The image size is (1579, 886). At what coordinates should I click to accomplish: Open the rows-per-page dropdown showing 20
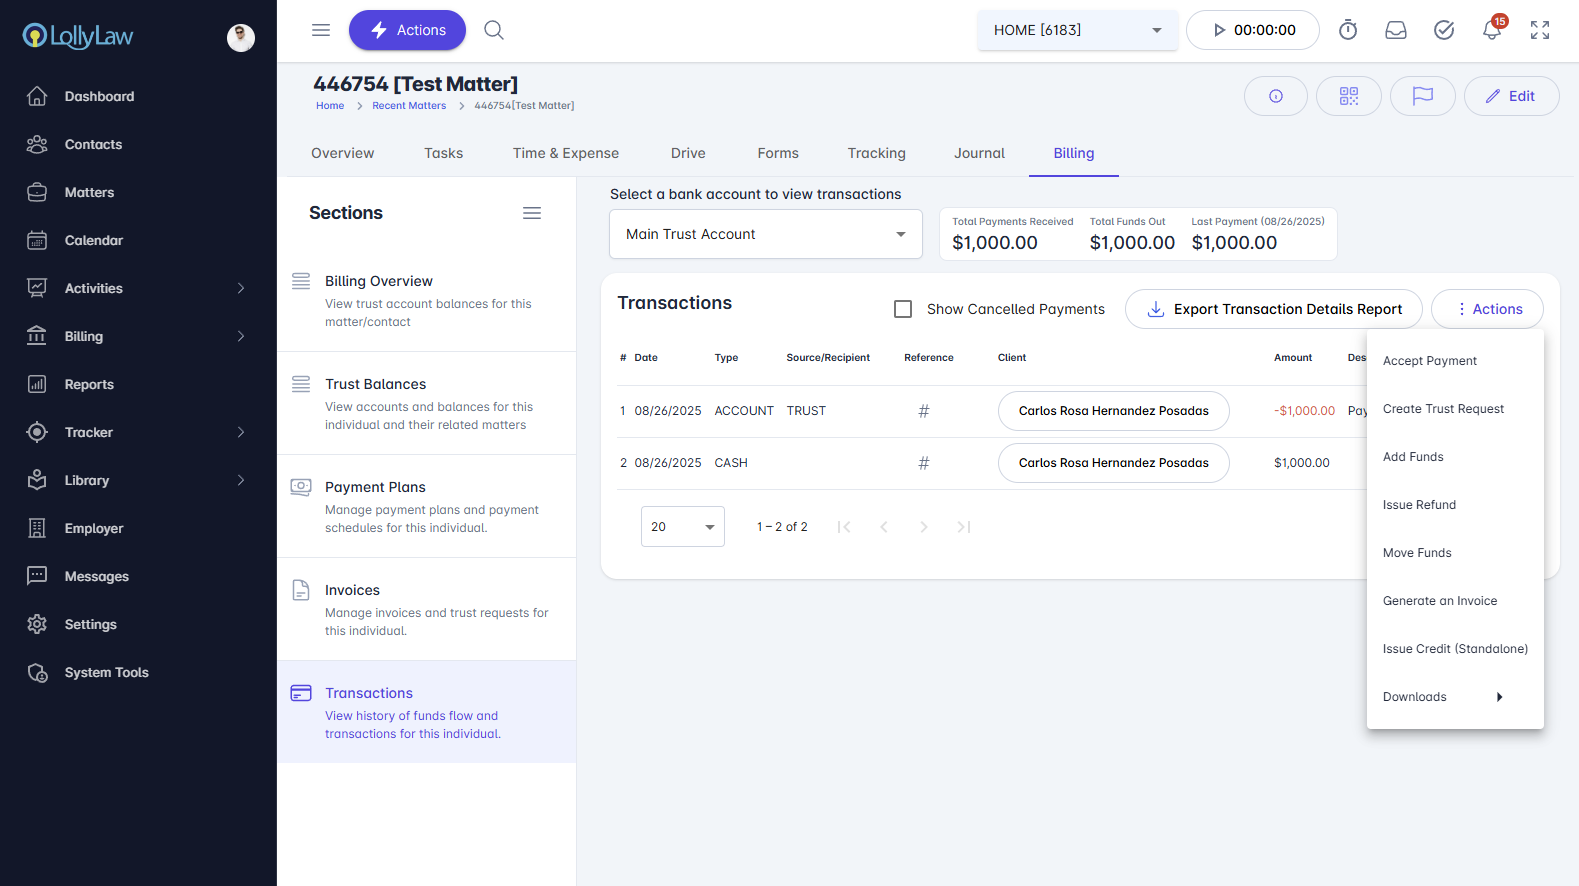[x=682, y=527]
